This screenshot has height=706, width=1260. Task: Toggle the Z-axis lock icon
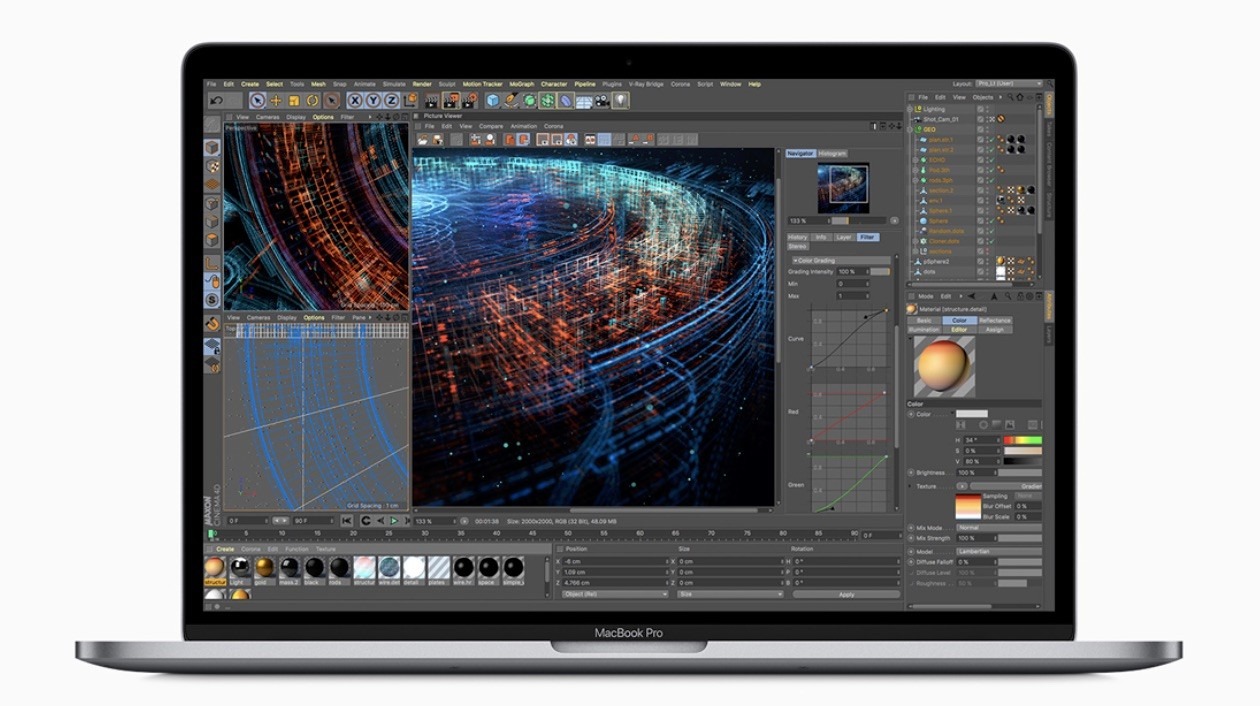click(391, 101)
